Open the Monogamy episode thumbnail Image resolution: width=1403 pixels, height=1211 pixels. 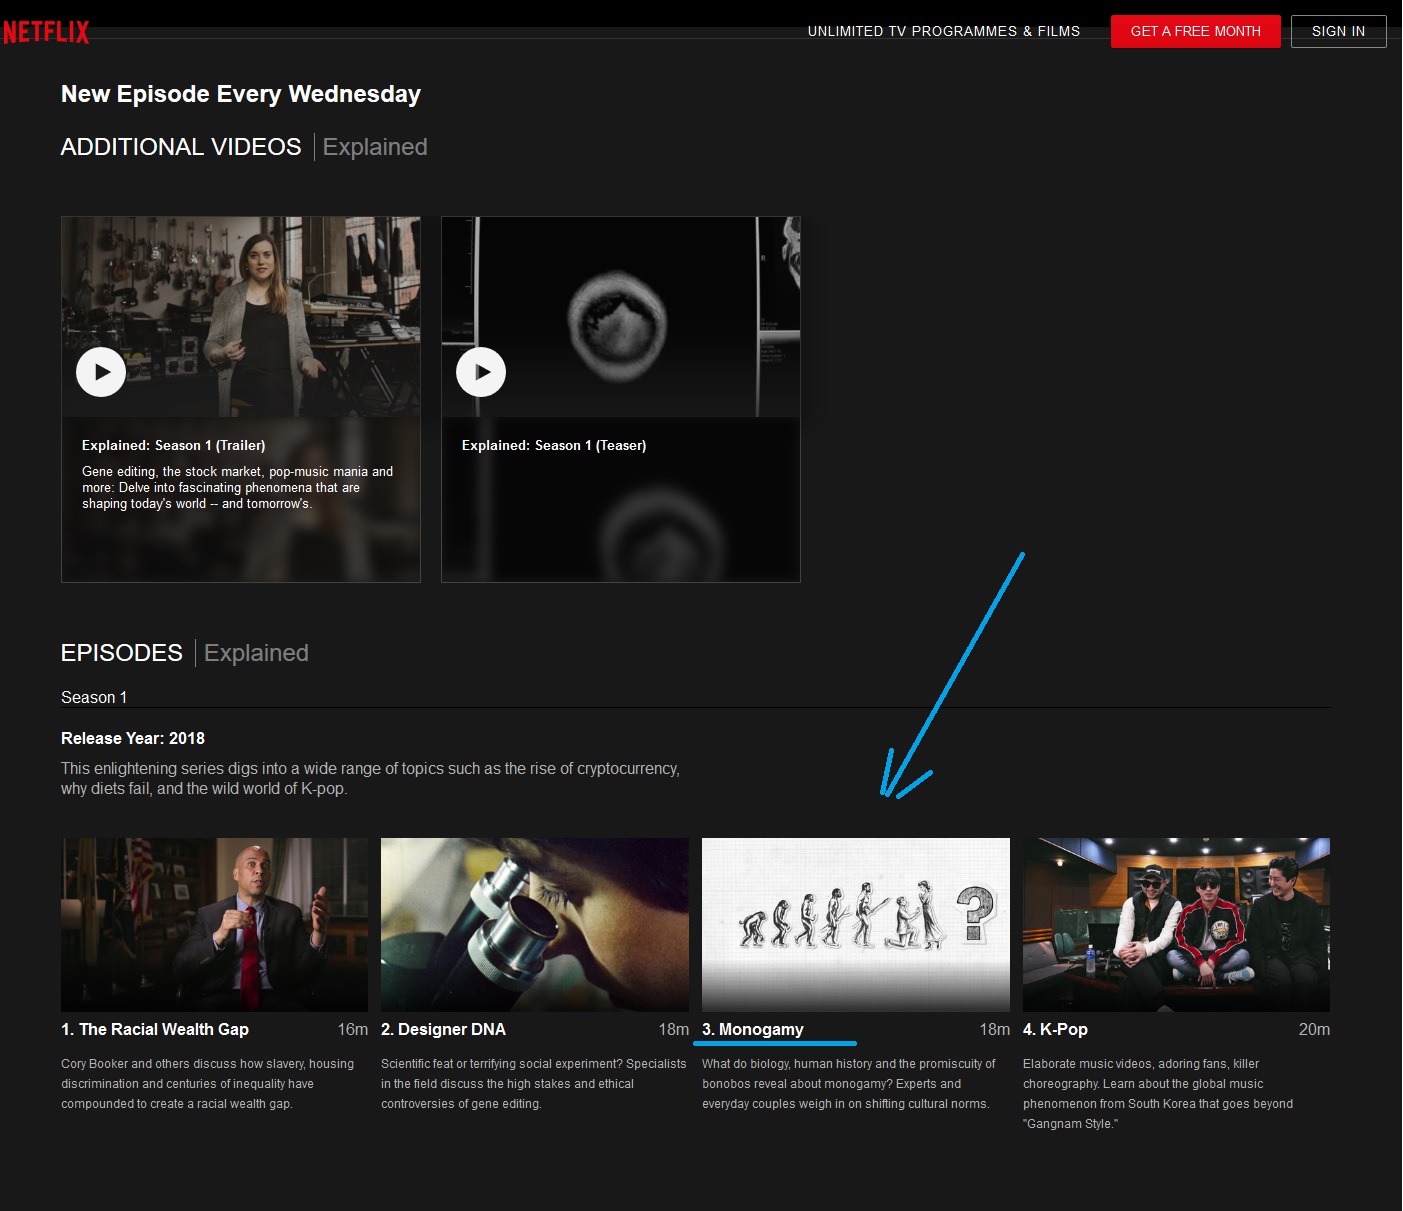[856, 925]
